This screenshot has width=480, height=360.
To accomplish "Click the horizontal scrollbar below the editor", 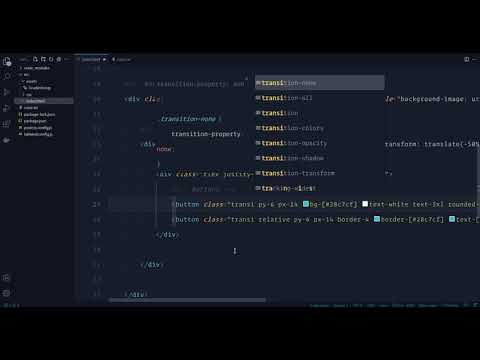I will 187,300.
